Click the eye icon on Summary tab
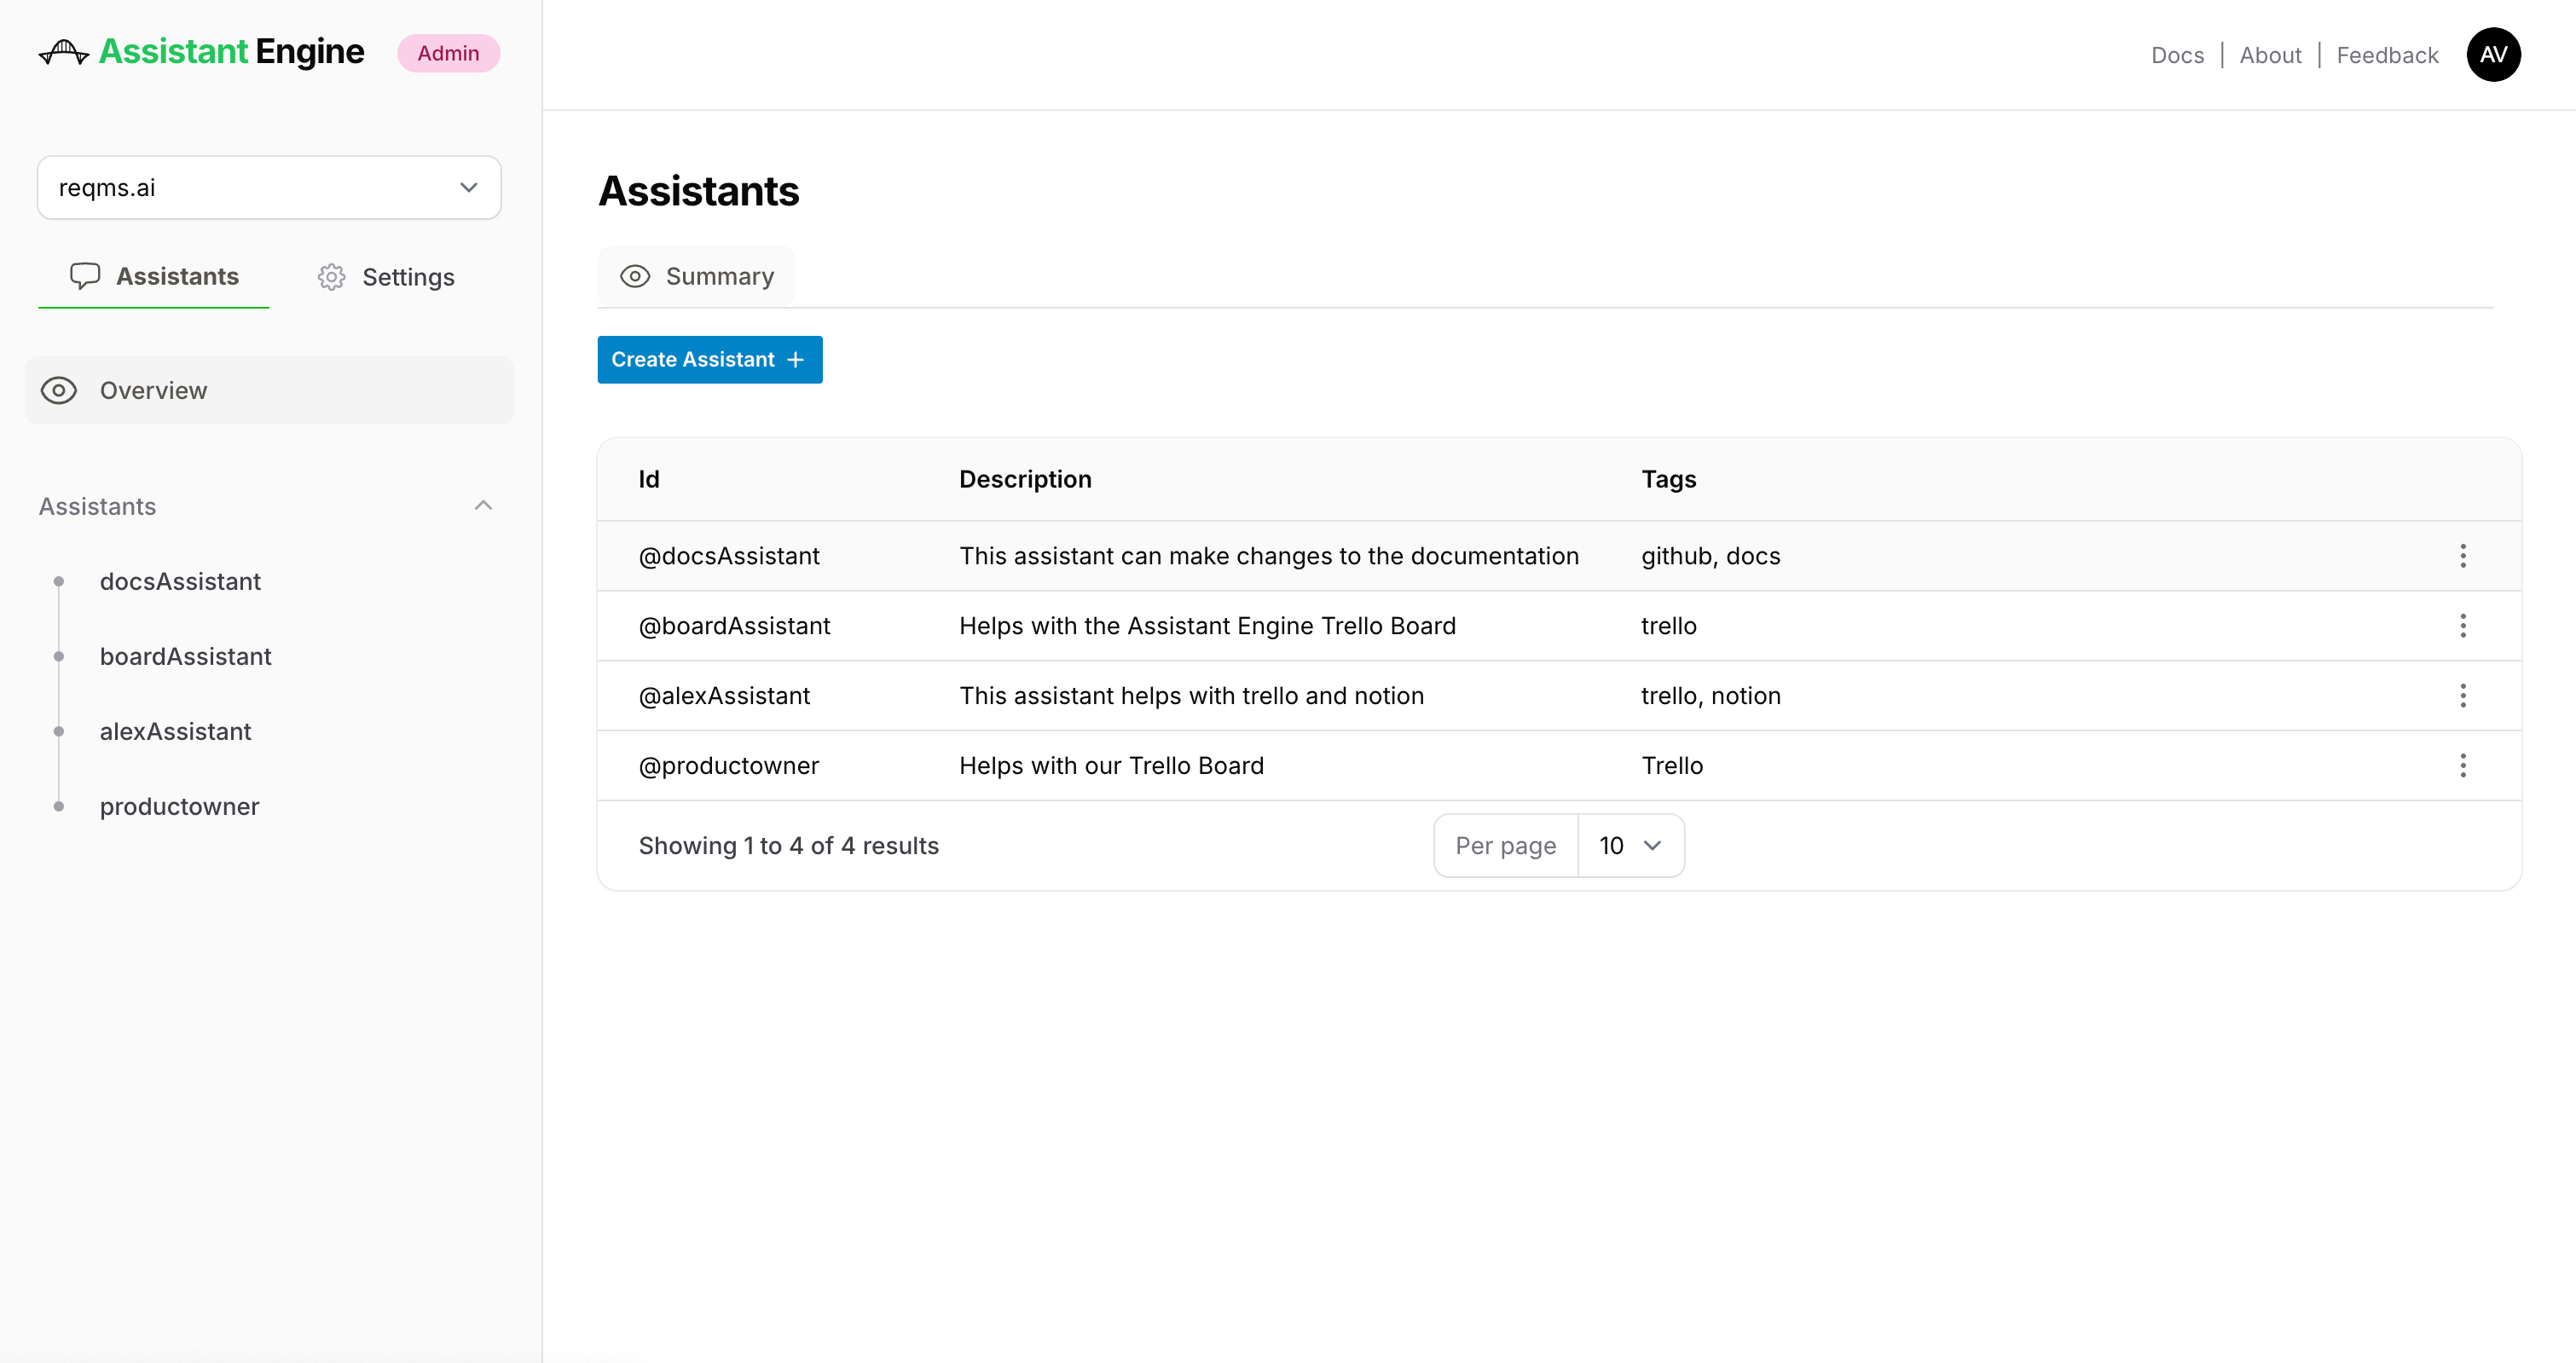The width and height of the screenshot is (2576, 1363). point(635,277)
